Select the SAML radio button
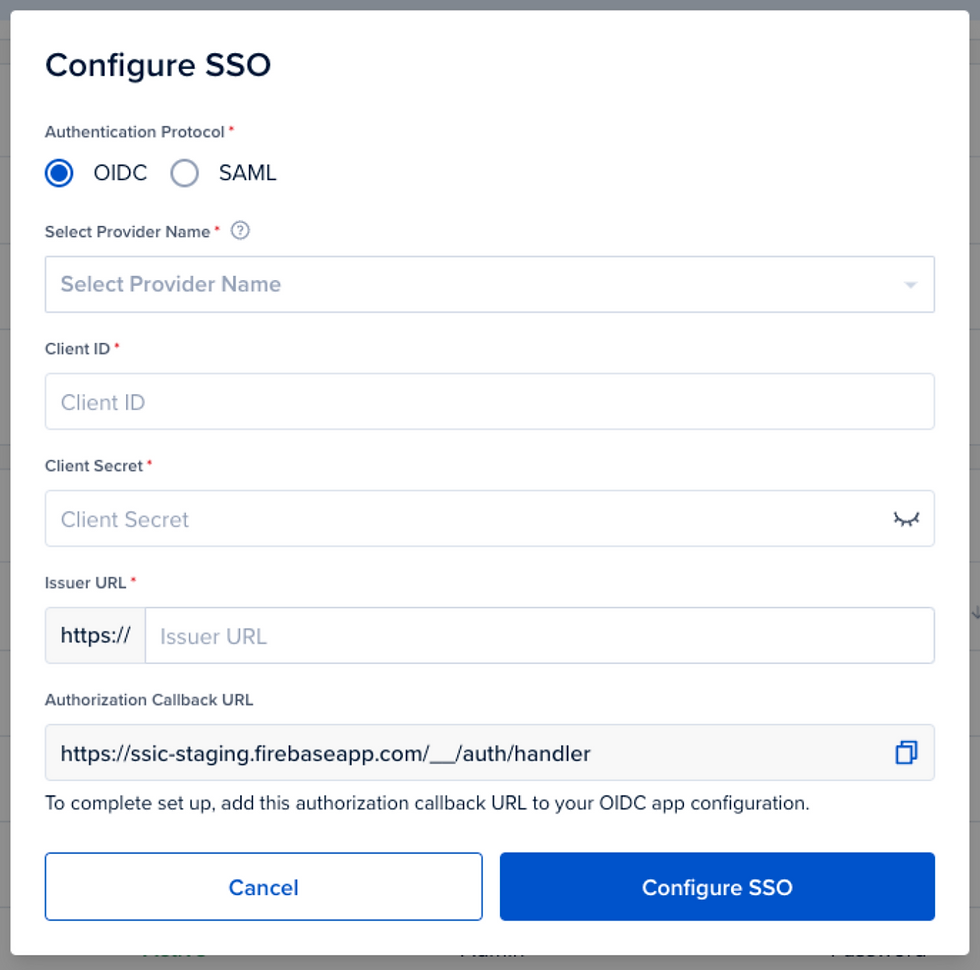 (184, 173)
